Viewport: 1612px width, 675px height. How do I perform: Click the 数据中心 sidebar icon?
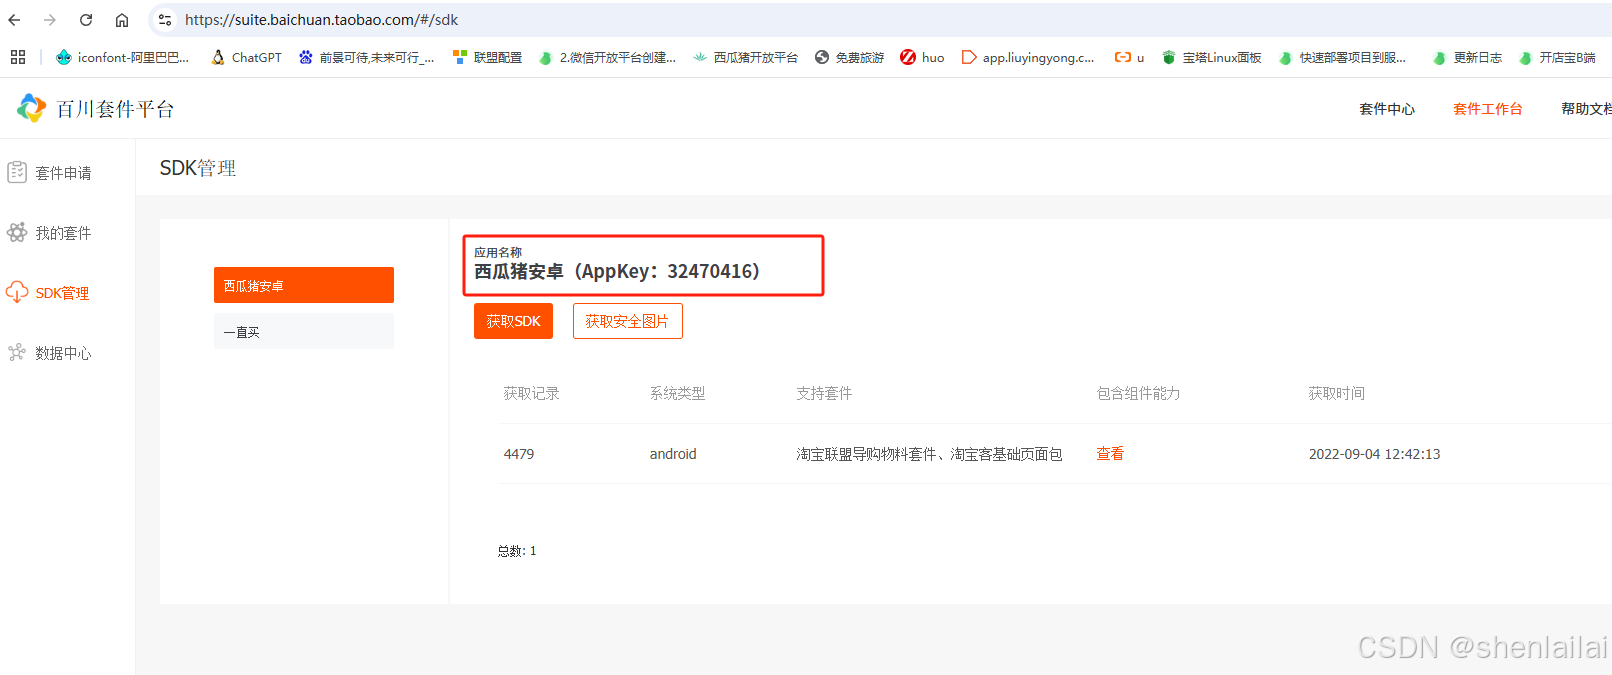tap(17, 352)
